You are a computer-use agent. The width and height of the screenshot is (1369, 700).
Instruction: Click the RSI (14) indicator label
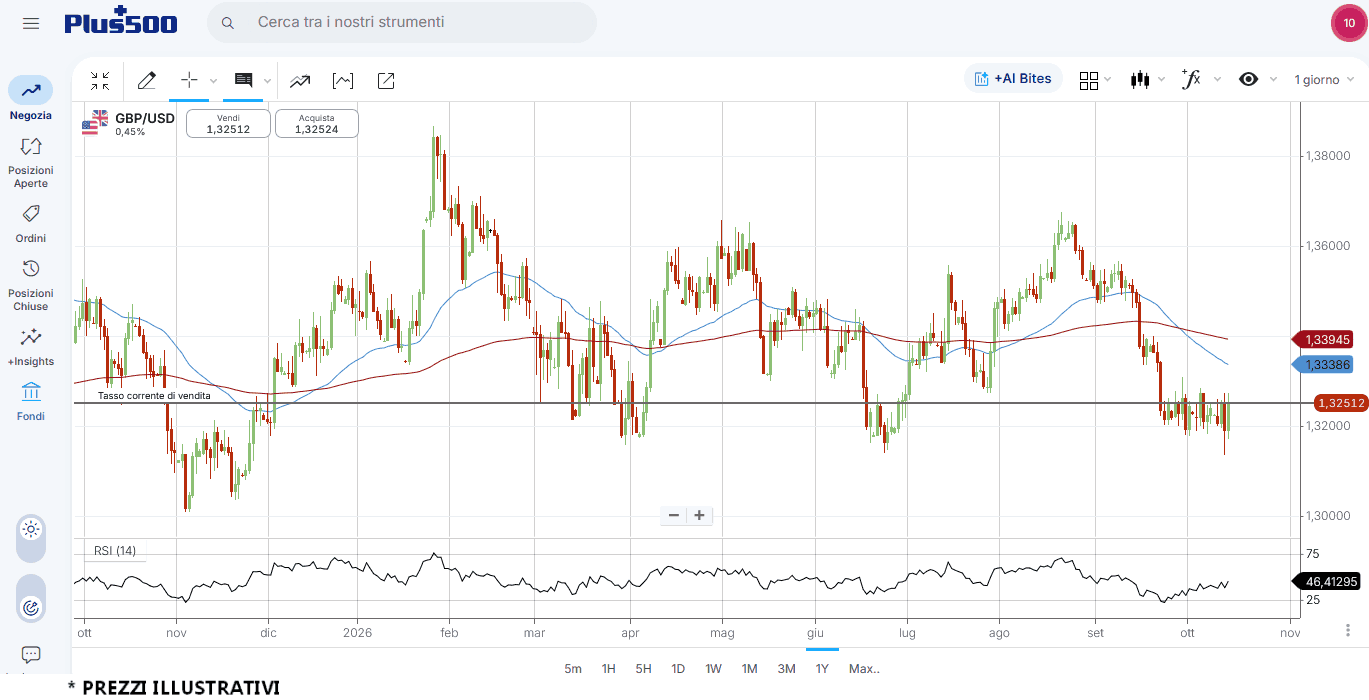[x=115, y=551]
